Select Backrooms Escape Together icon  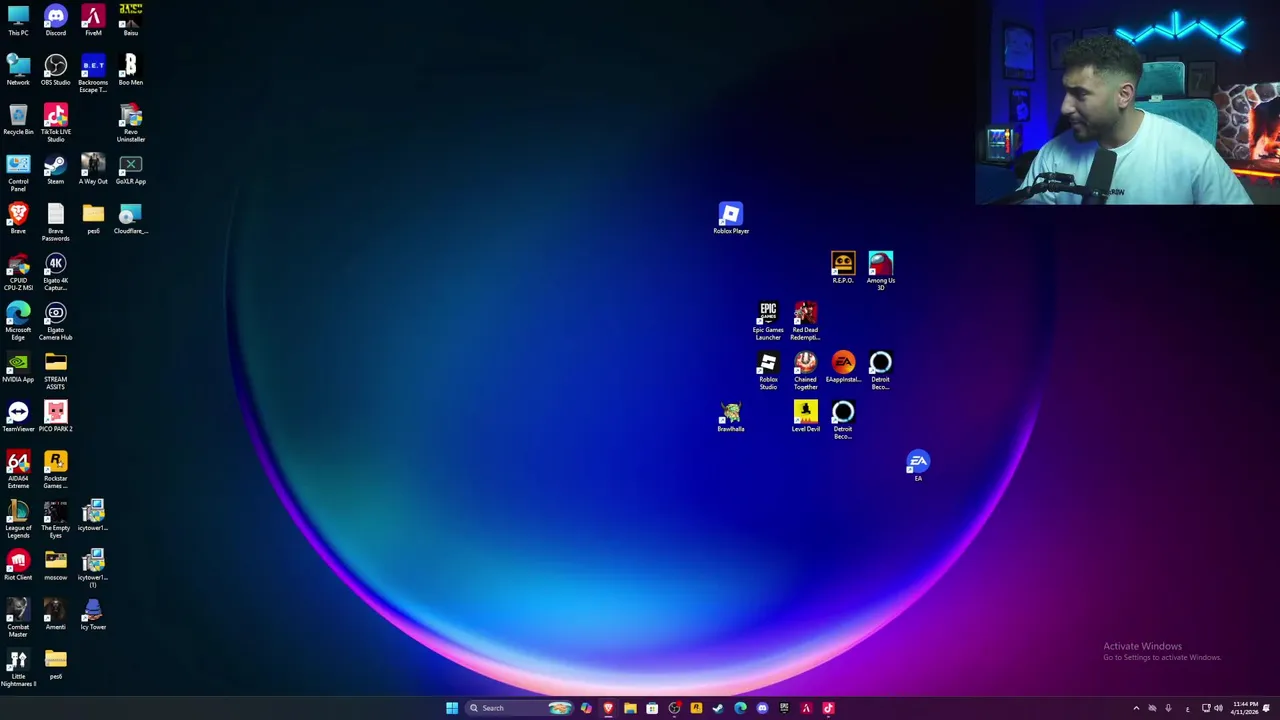point(93,73)
